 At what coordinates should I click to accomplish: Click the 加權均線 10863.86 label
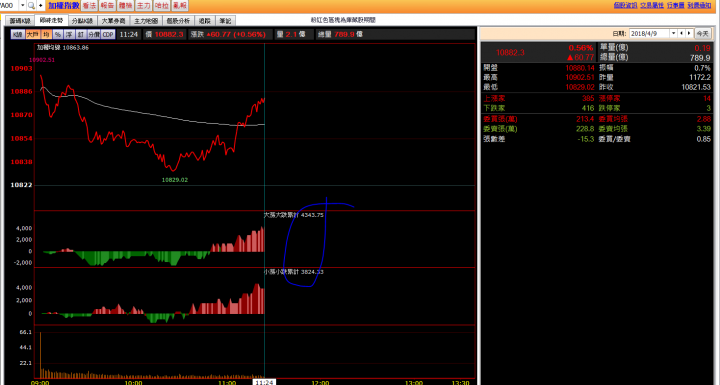(x=63, y=48)
